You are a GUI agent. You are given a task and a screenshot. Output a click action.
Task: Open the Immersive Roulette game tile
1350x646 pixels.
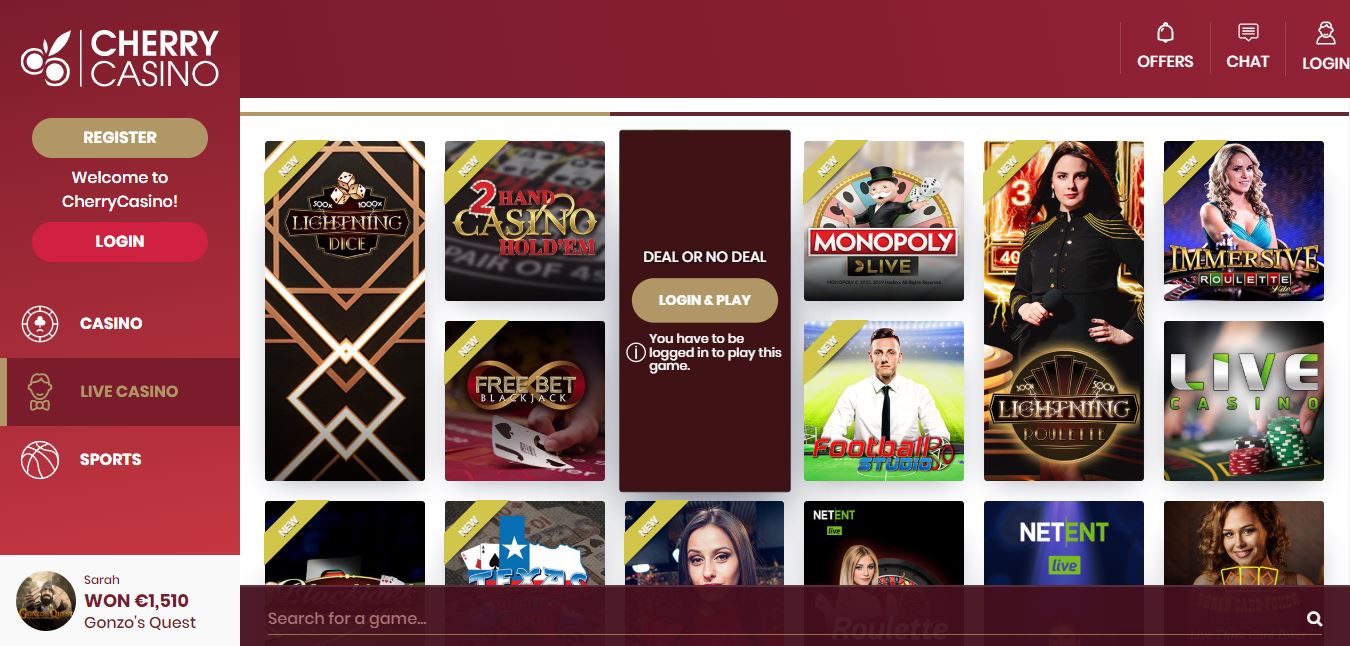[x=1244, y=221]
